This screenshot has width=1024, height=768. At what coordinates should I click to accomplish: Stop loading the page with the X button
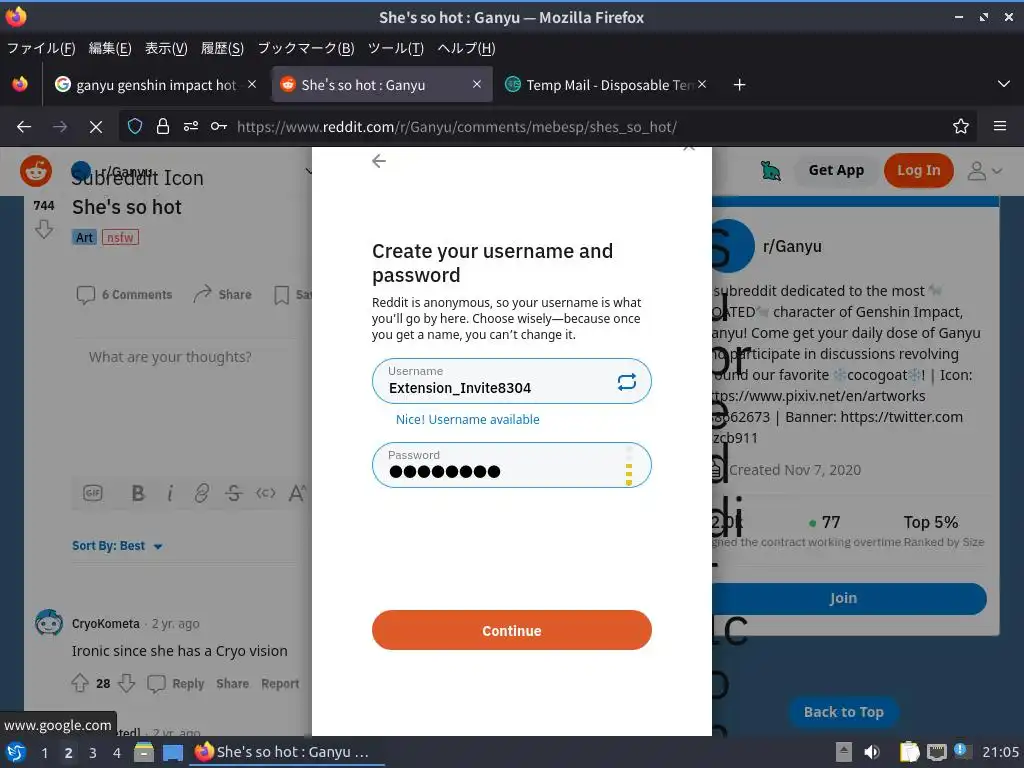tap(96, 127)
